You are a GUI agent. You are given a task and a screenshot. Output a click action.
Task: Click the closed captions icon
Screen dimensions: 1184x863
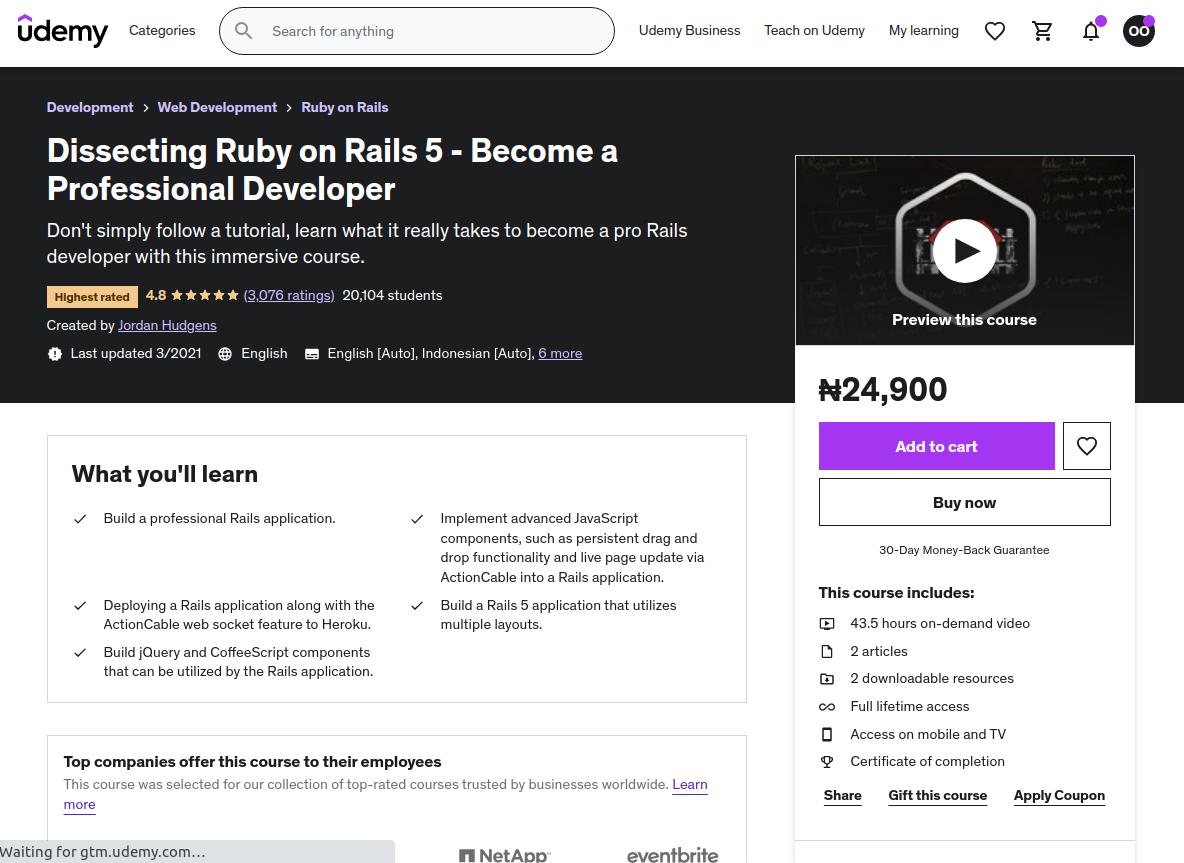click(x=311, y=354)
